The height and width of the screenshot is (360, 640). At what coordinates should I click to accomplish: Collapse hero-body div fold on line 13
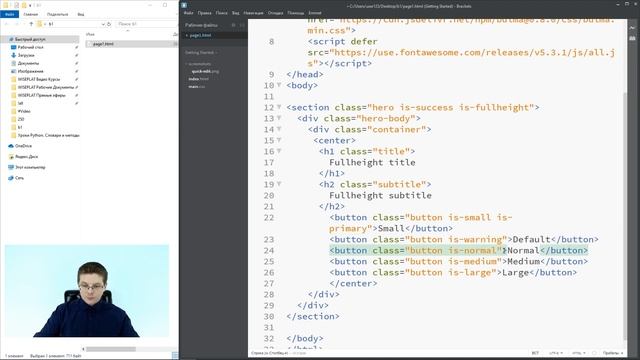coord(279,118)
